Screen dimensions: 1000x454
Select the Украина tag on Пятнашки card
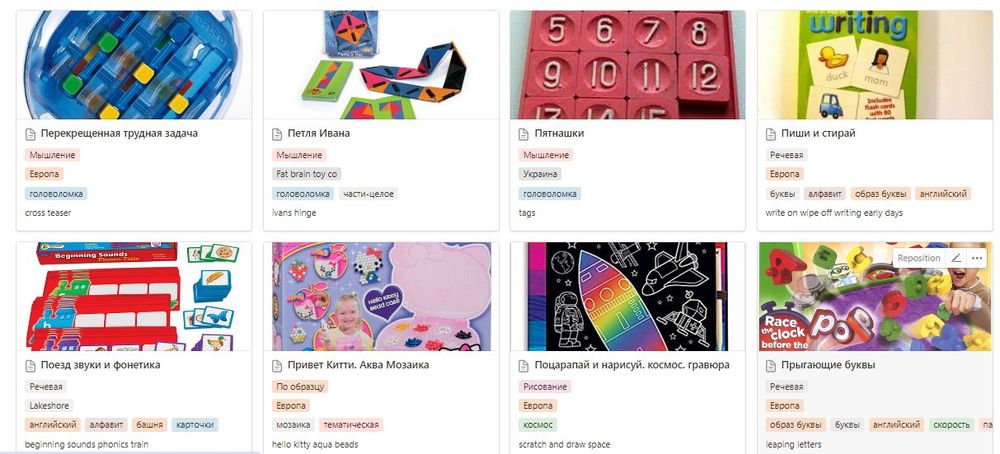click(540, 174)
